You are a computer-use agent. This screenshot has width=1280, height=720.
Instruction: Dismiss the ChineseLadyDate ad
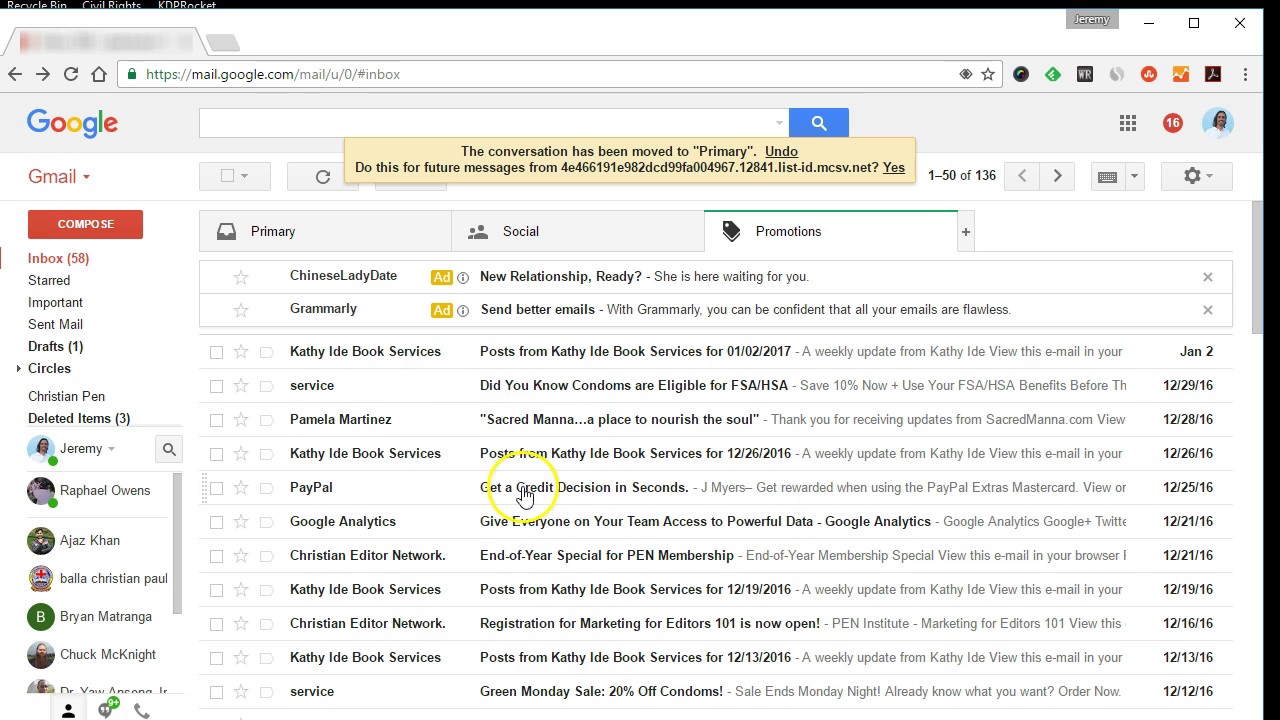coord(1207,277)
